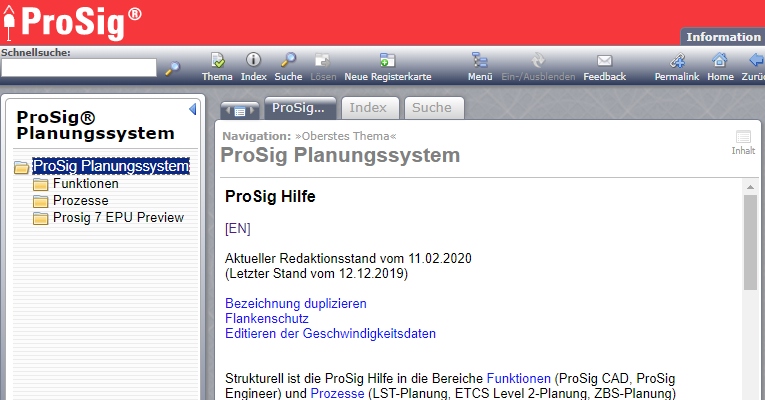765x400 pixels.
Task: Open Neue Registerkarte
Action: click(x=388, y=67)
